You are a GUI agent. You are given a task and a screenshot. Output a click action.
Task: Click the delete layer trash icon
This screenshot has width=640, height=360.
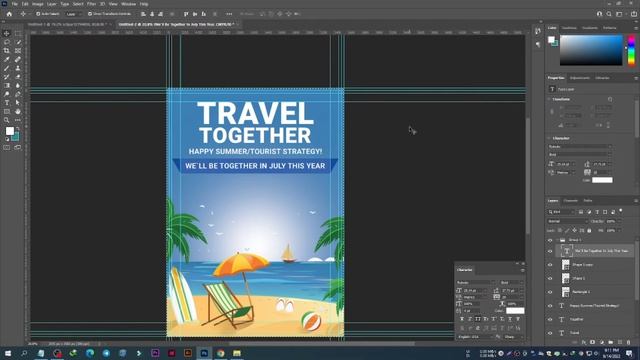(x=629, y=342)
